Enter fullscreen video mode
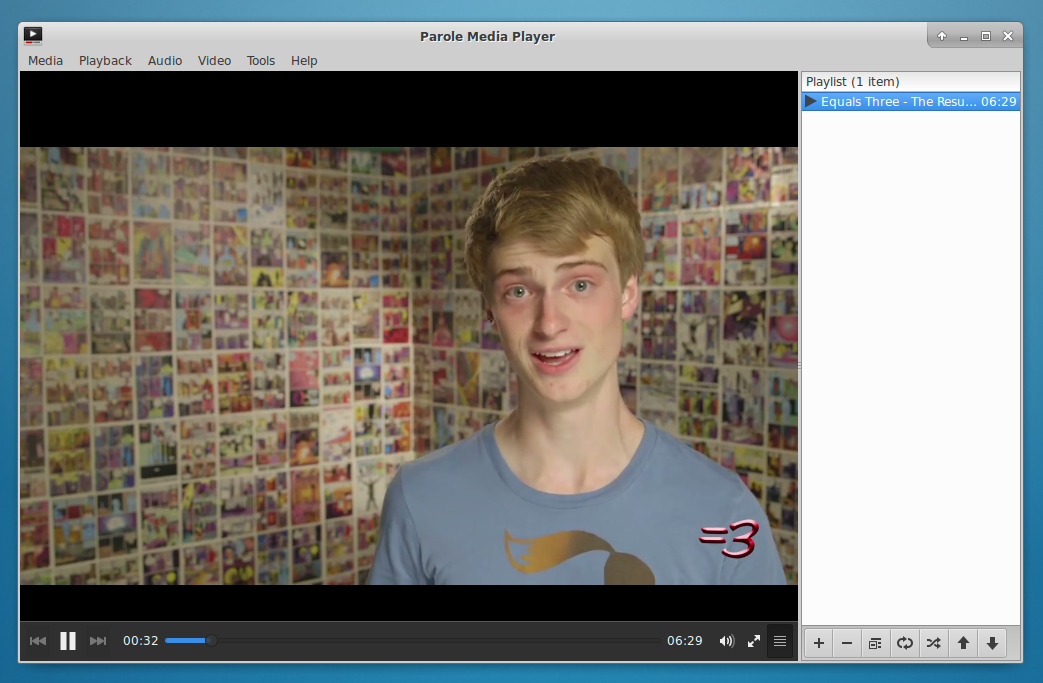 point(753,641)
